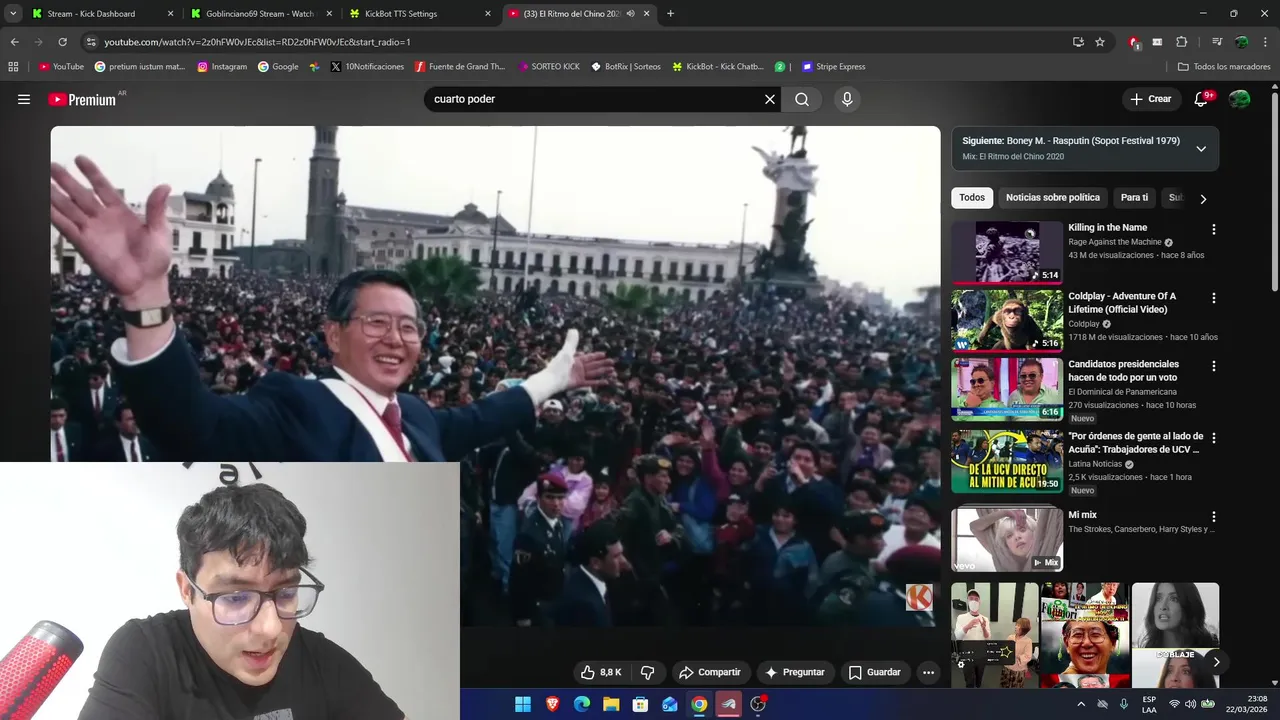The width and height of the screenshot is (1280, 720).
Task: Open the SORTEO KICK bookmark
Action: pos(549,67)
